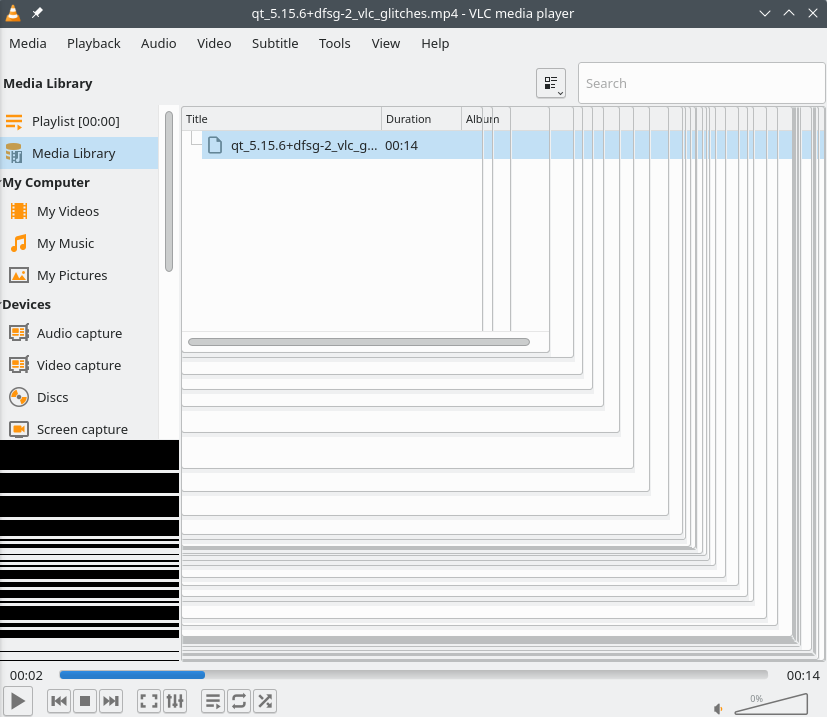Click the playlist horizontal scrollbar
Screen dimensions: 827x717
click(359, 342)
